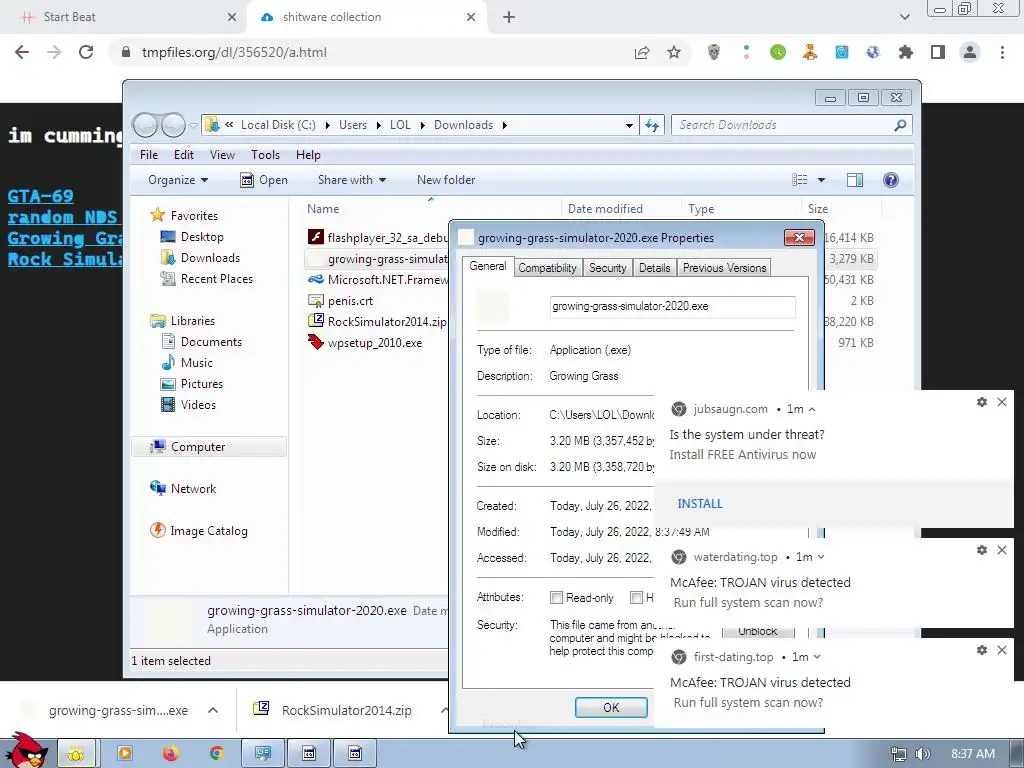Open the File menu in Explorer
The image size is (1024, 768).
(149, 155)
